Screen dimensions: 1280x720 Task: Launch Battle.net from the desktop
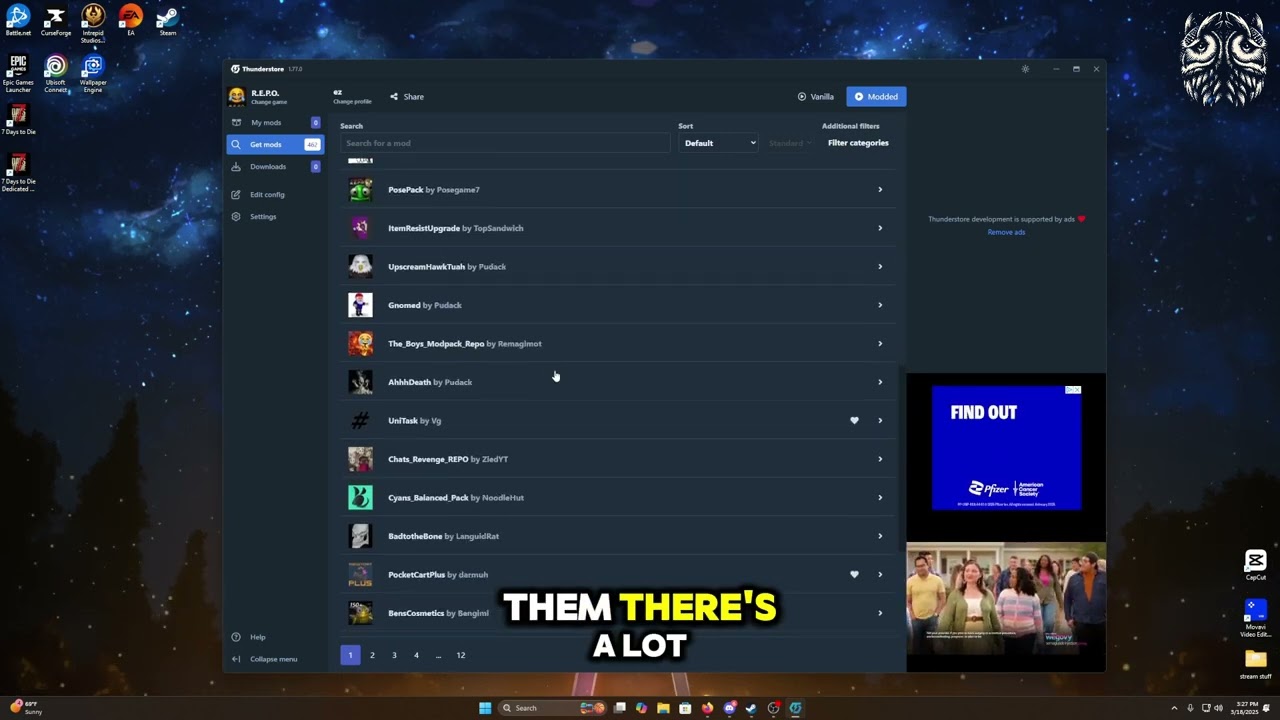click(18, 20)
